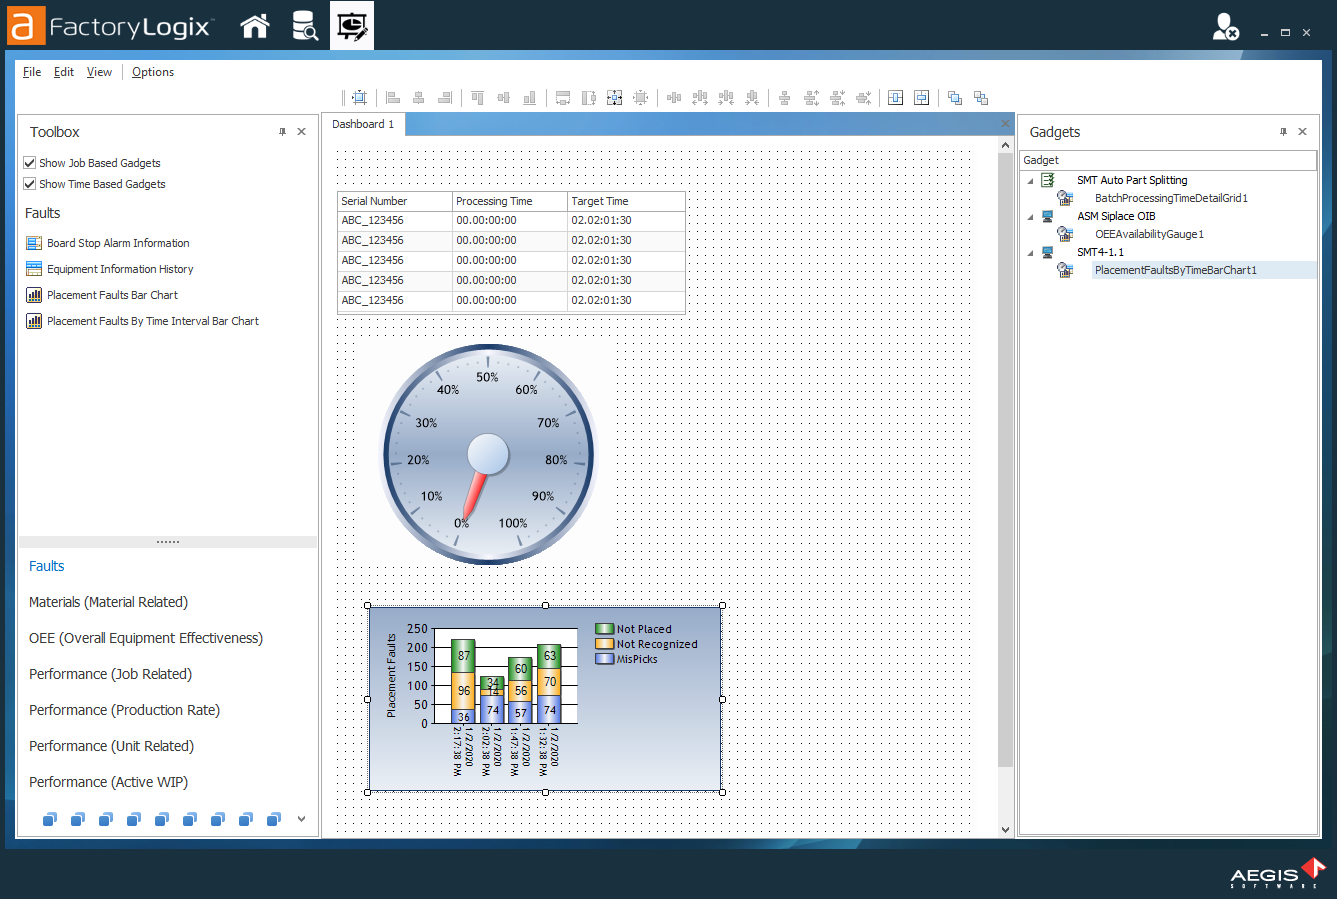This screenshot has height=899, width=1337.
Task: Collapse the SMT4-1.1 tree node
Action: (x=1030, y=253)
